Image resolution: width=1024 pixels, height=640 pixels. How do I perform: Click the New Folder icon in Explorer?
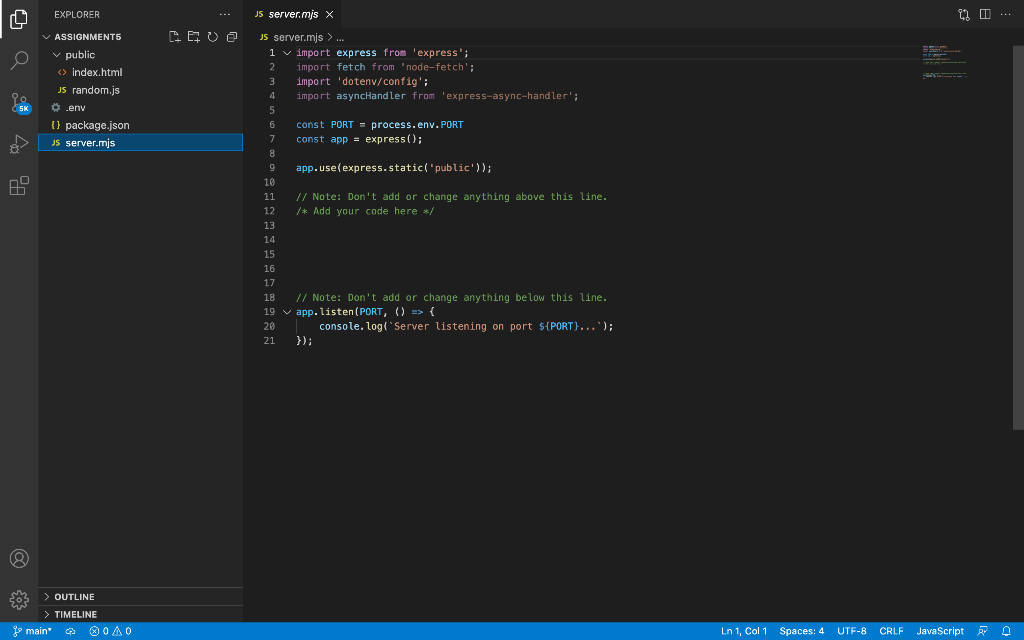click(193, 36)
